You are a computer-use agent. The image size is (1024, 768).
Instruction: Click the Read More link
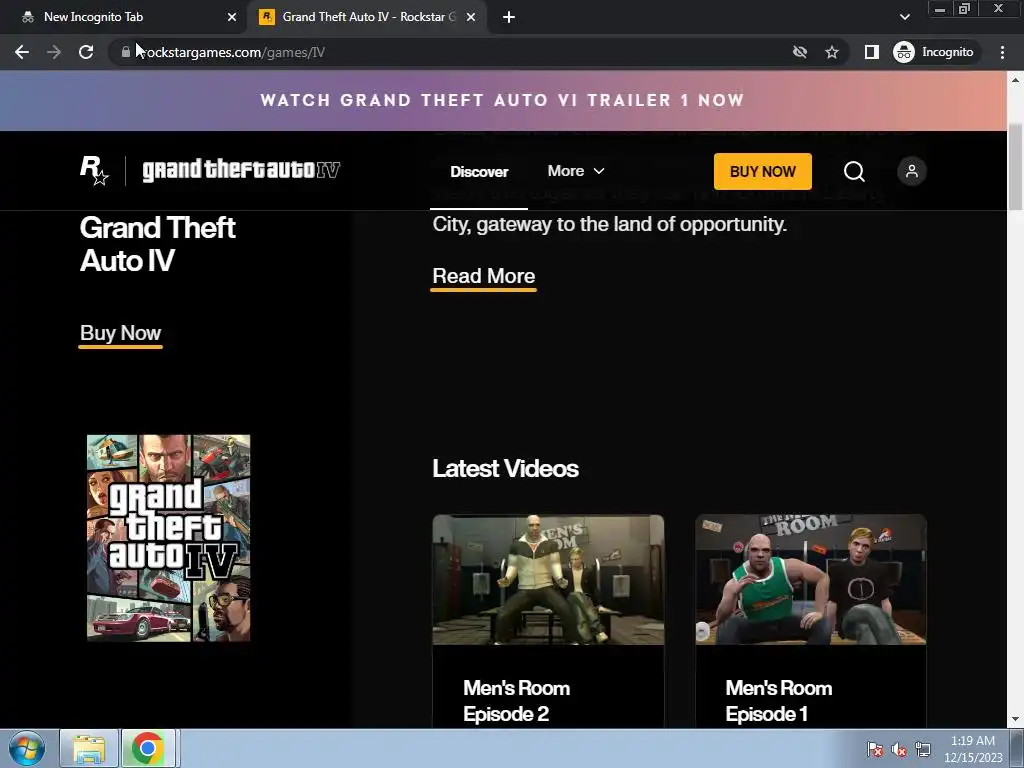(x=483, y=276)
